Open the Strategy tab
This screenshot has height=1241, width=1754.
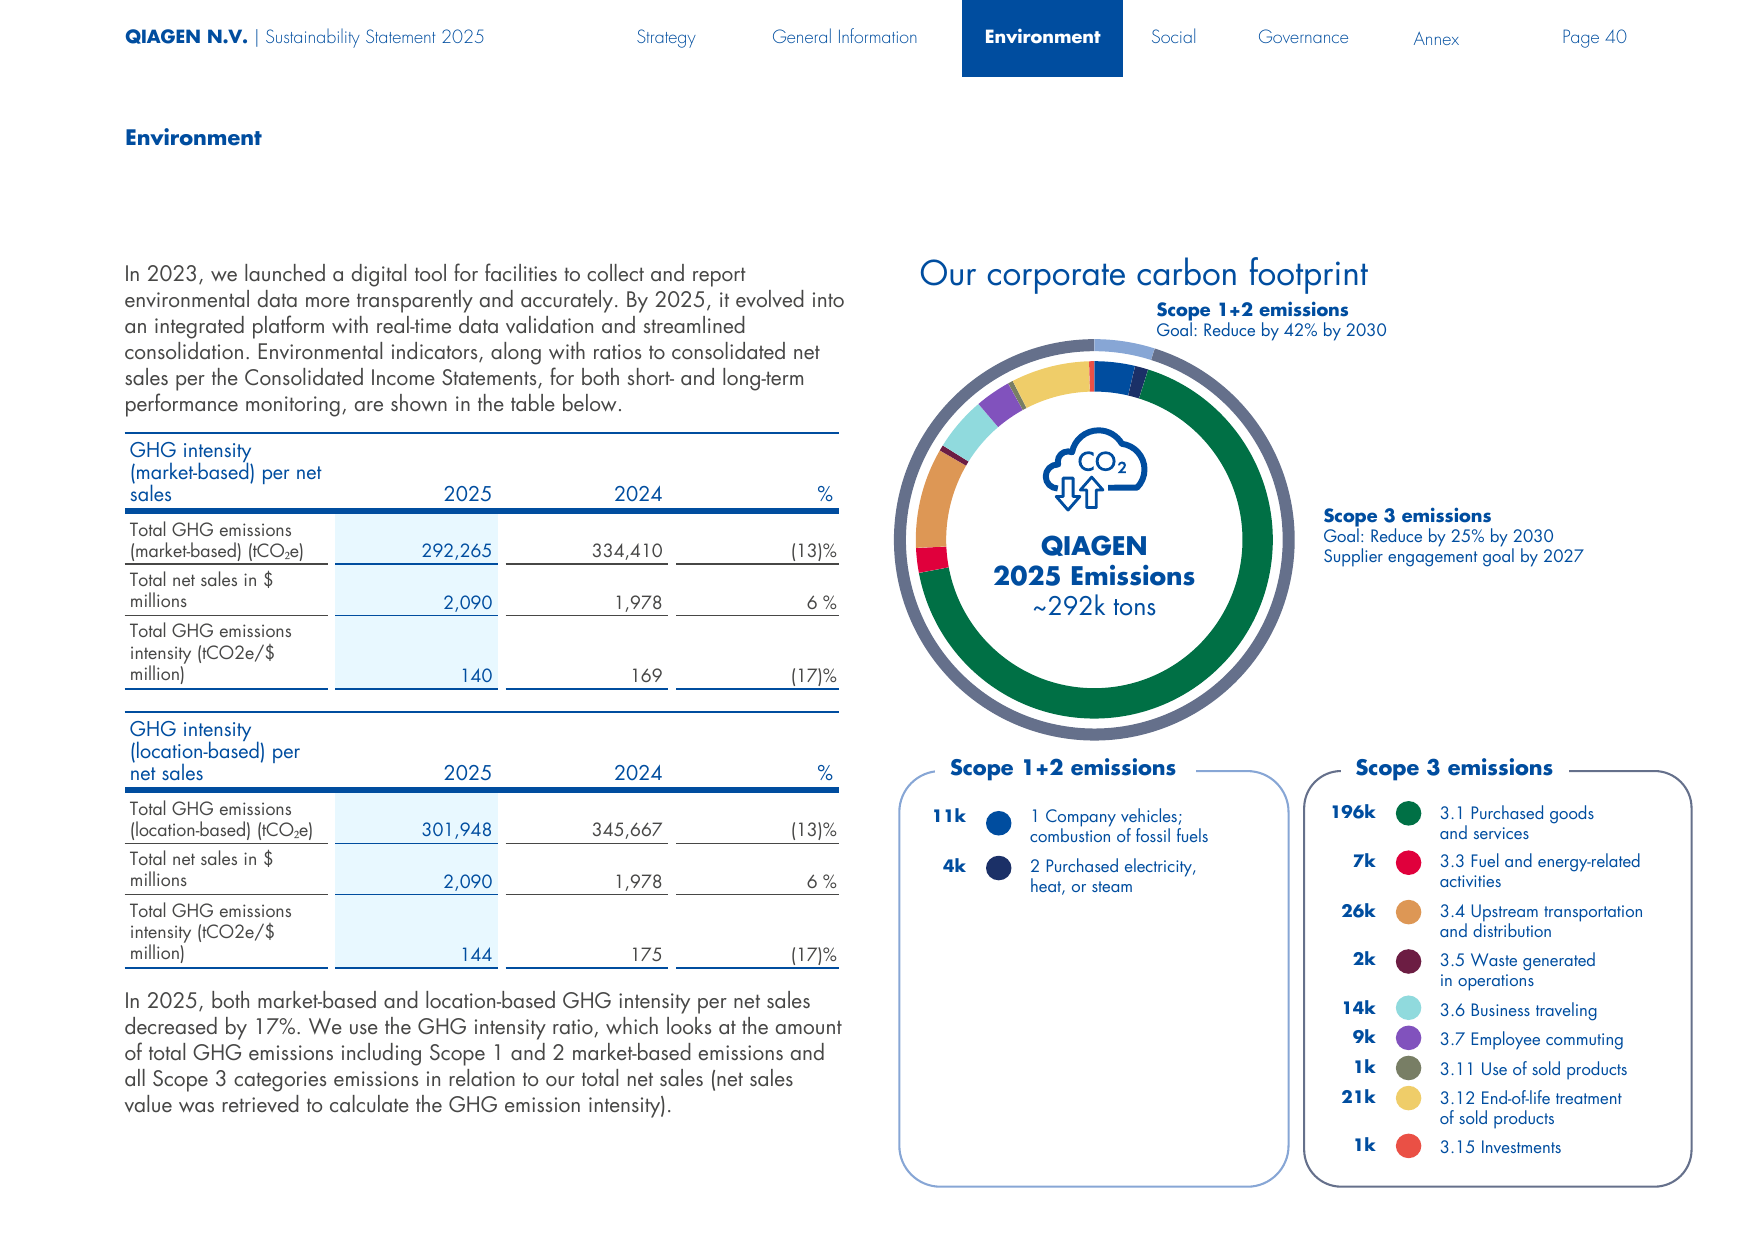click(666, 38)
